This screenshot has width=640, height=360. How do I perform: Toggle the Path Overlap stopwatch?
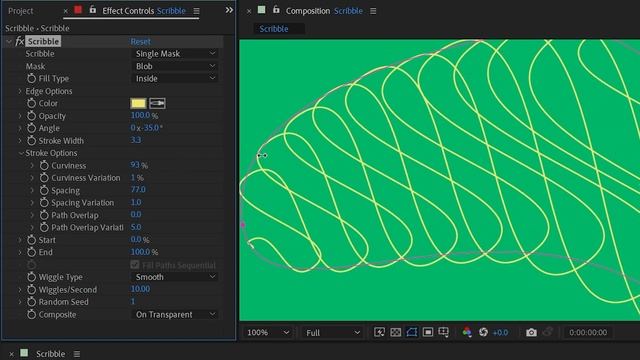pos(44,215)
